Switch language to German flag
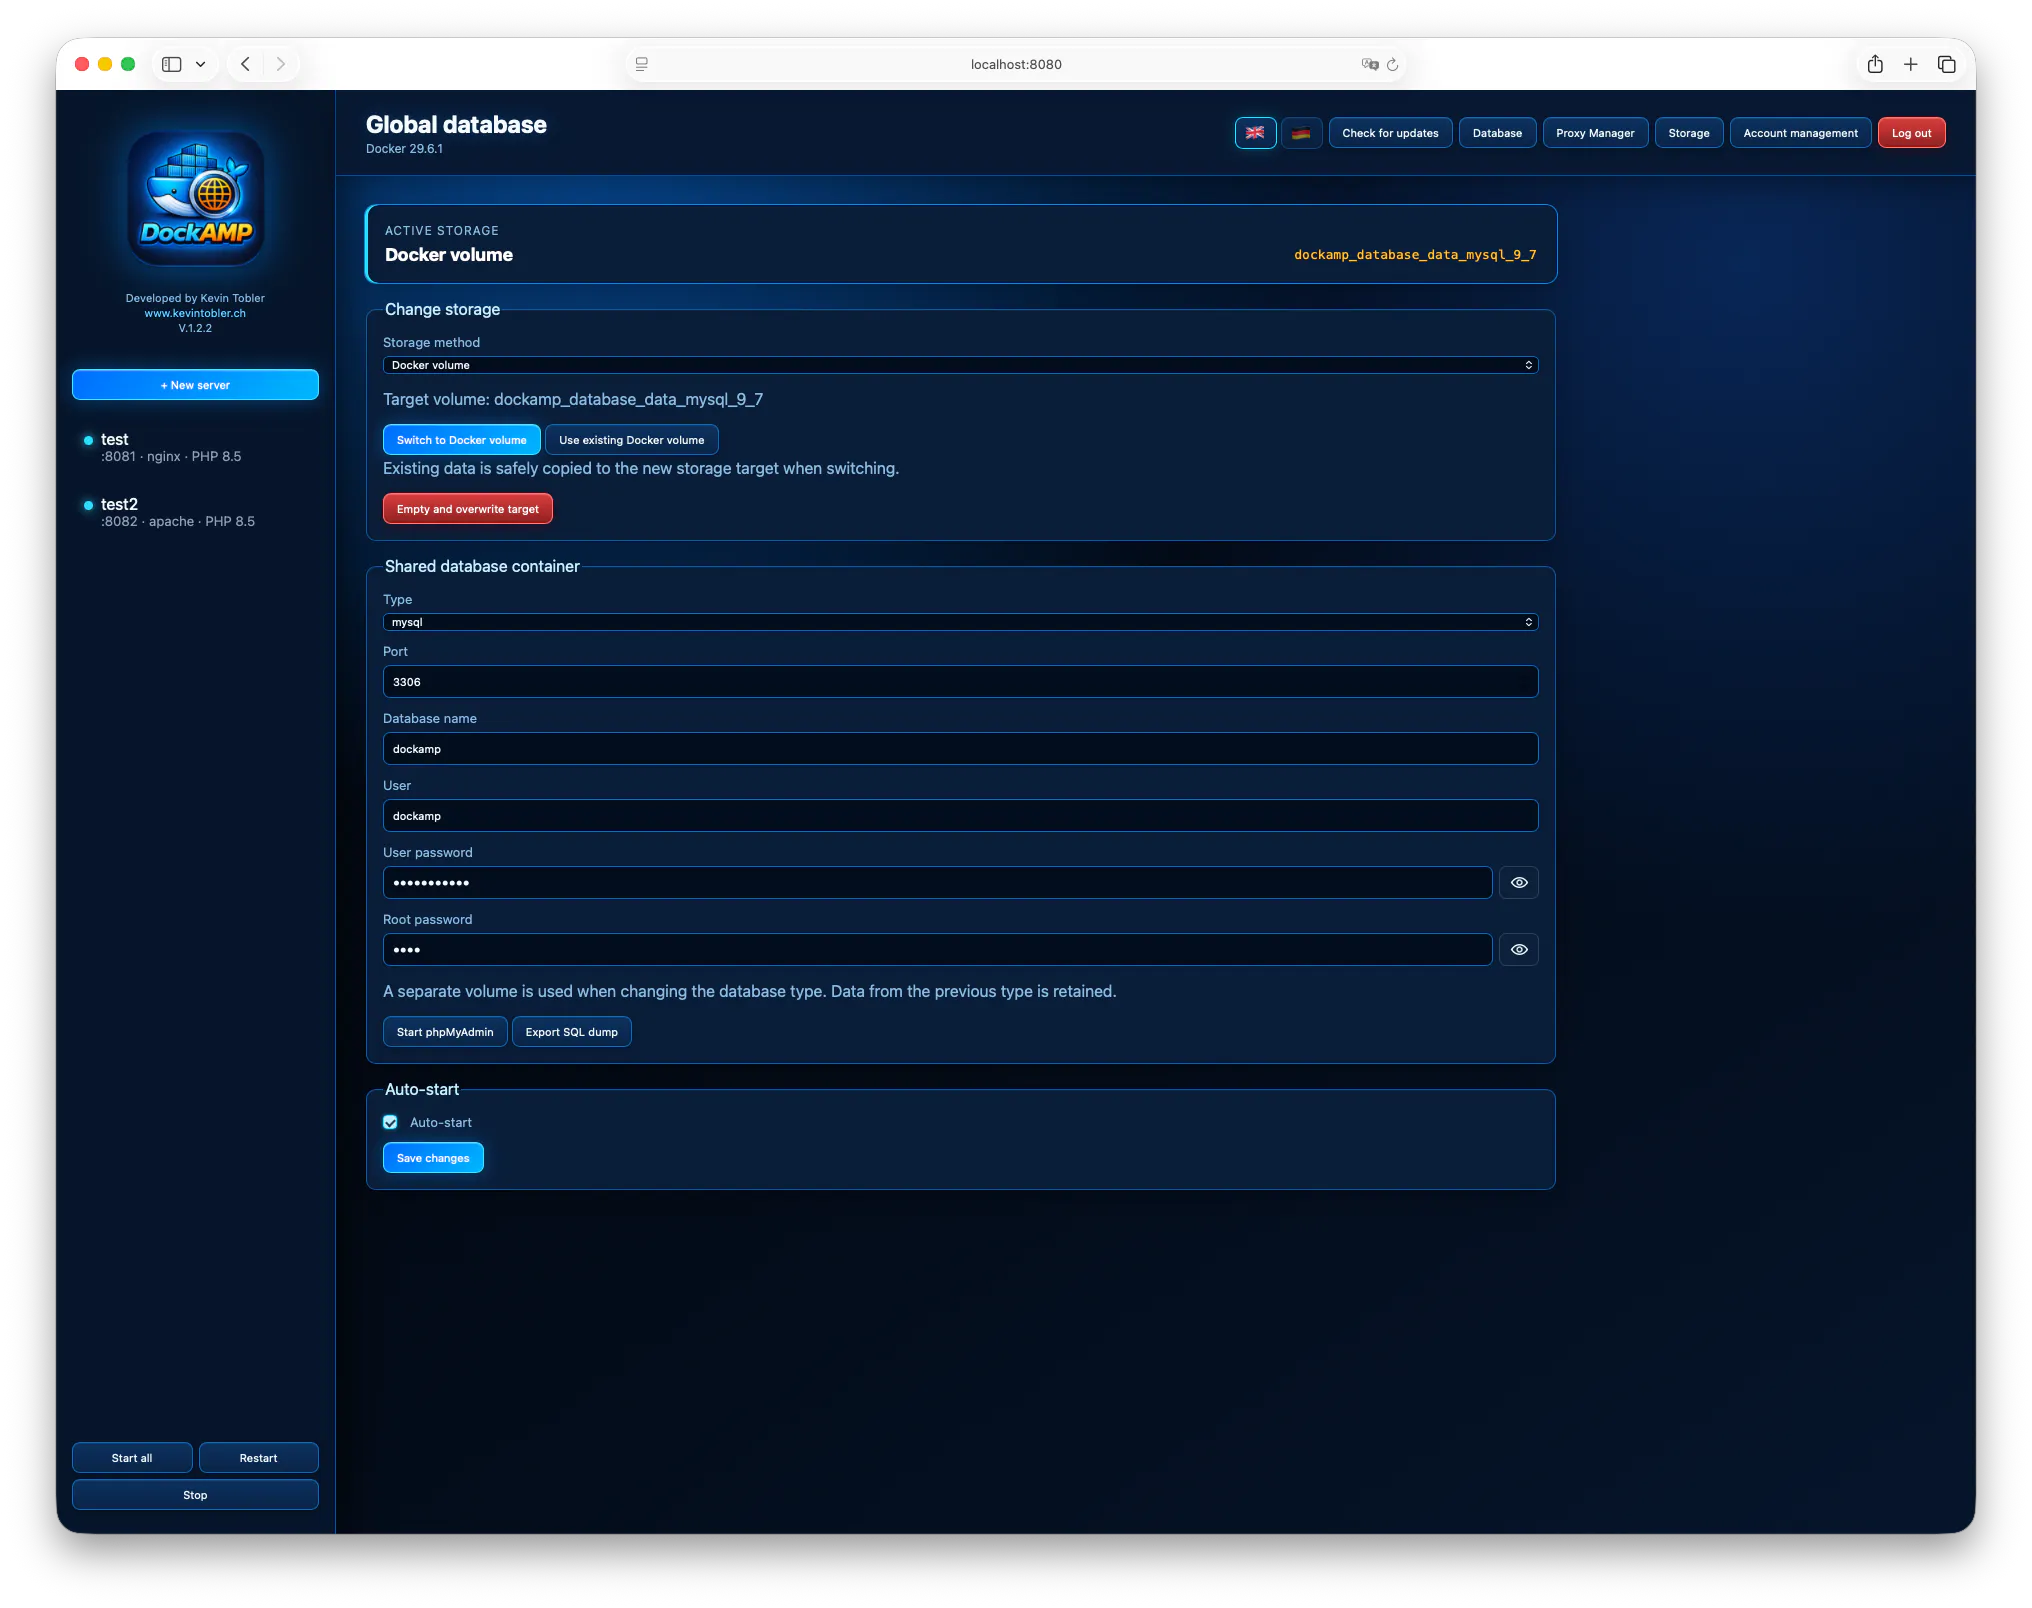 [x=1301, y=133]
